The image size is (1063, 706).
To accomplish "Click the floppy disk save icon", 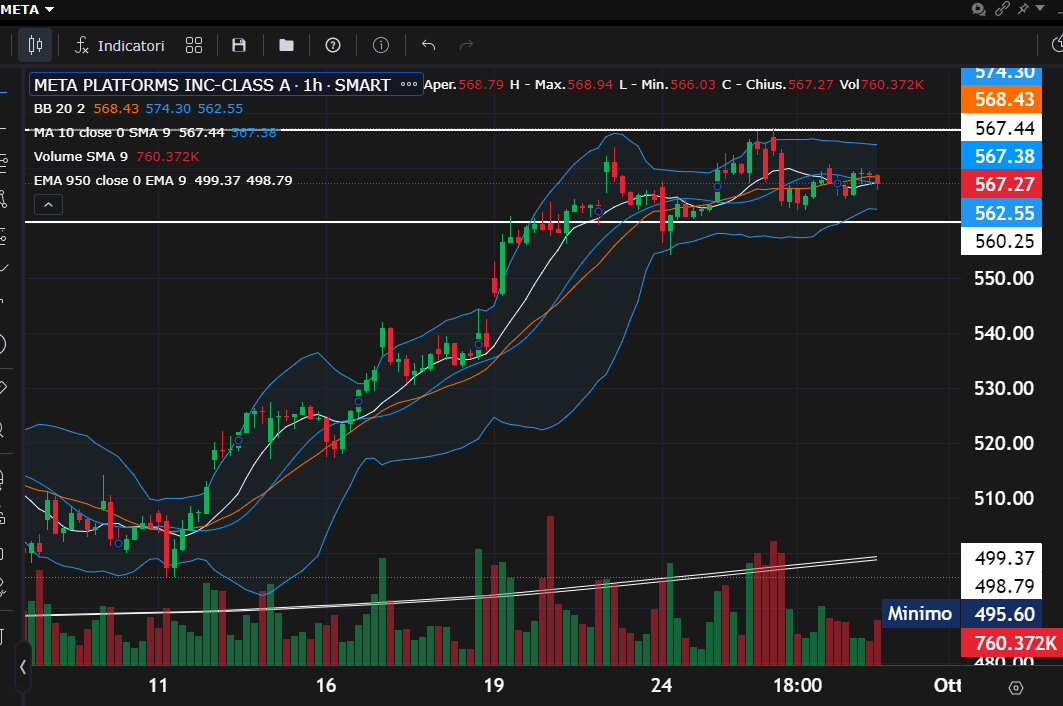I will (239, 45).
